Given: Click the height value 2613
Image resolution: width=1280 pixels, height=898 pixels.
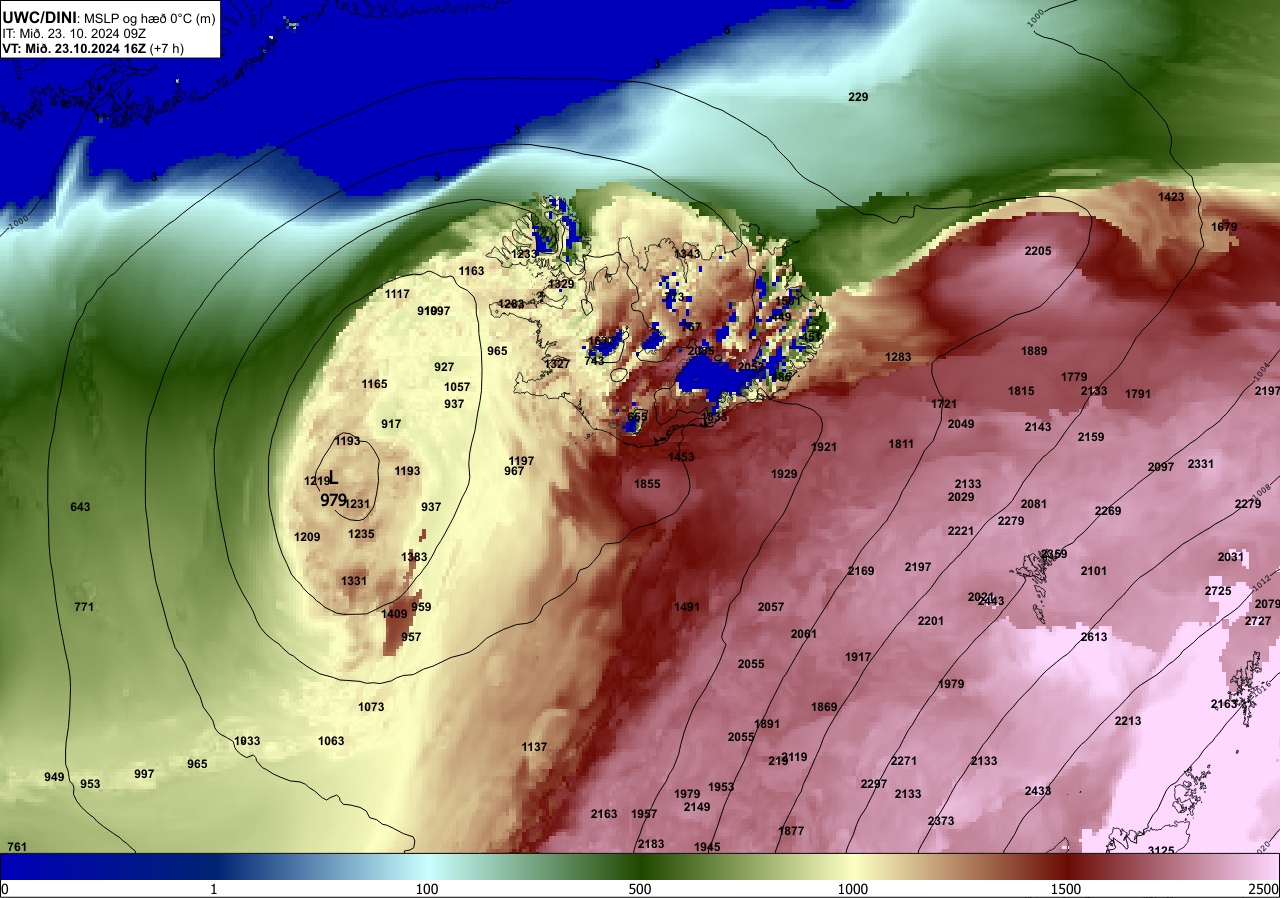Looking at the screenshot, I should click(1094, 637).
